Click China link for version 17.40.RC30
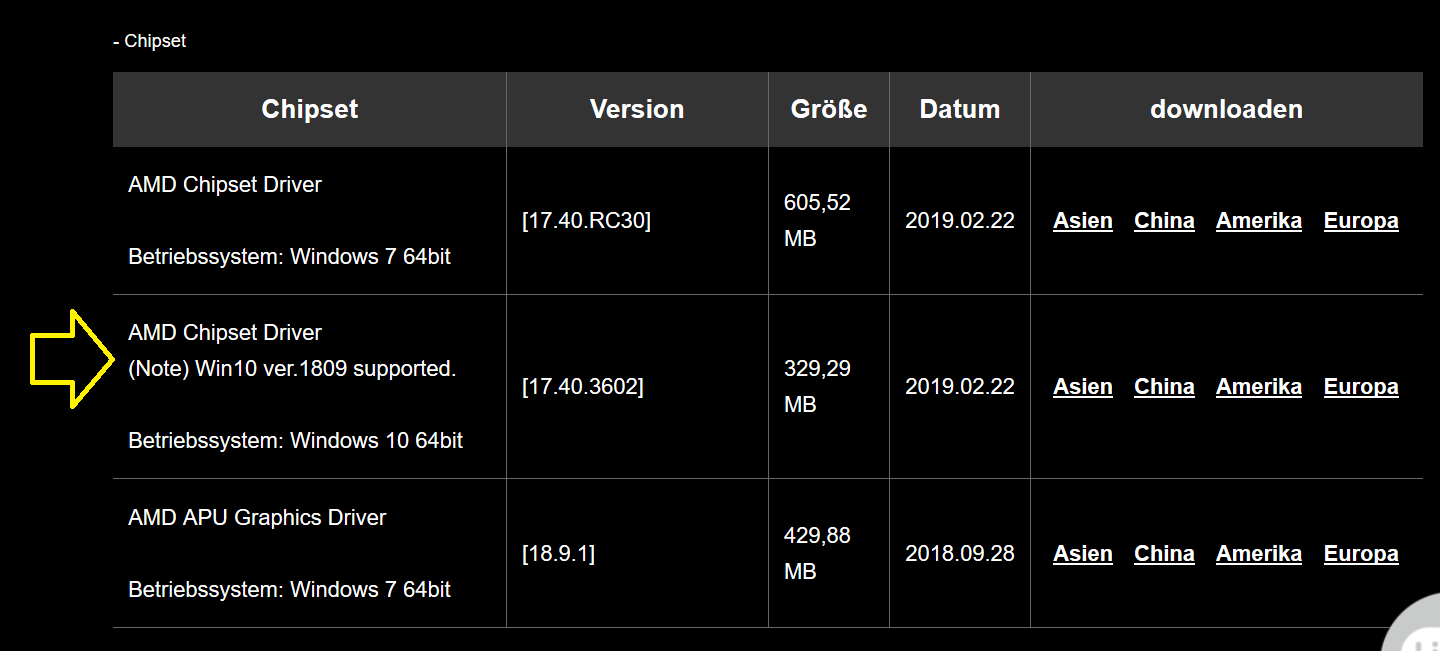Image resolution: width=1440 pixels, height=651 pixels. pyautogui.click(x=1164, y=221)
